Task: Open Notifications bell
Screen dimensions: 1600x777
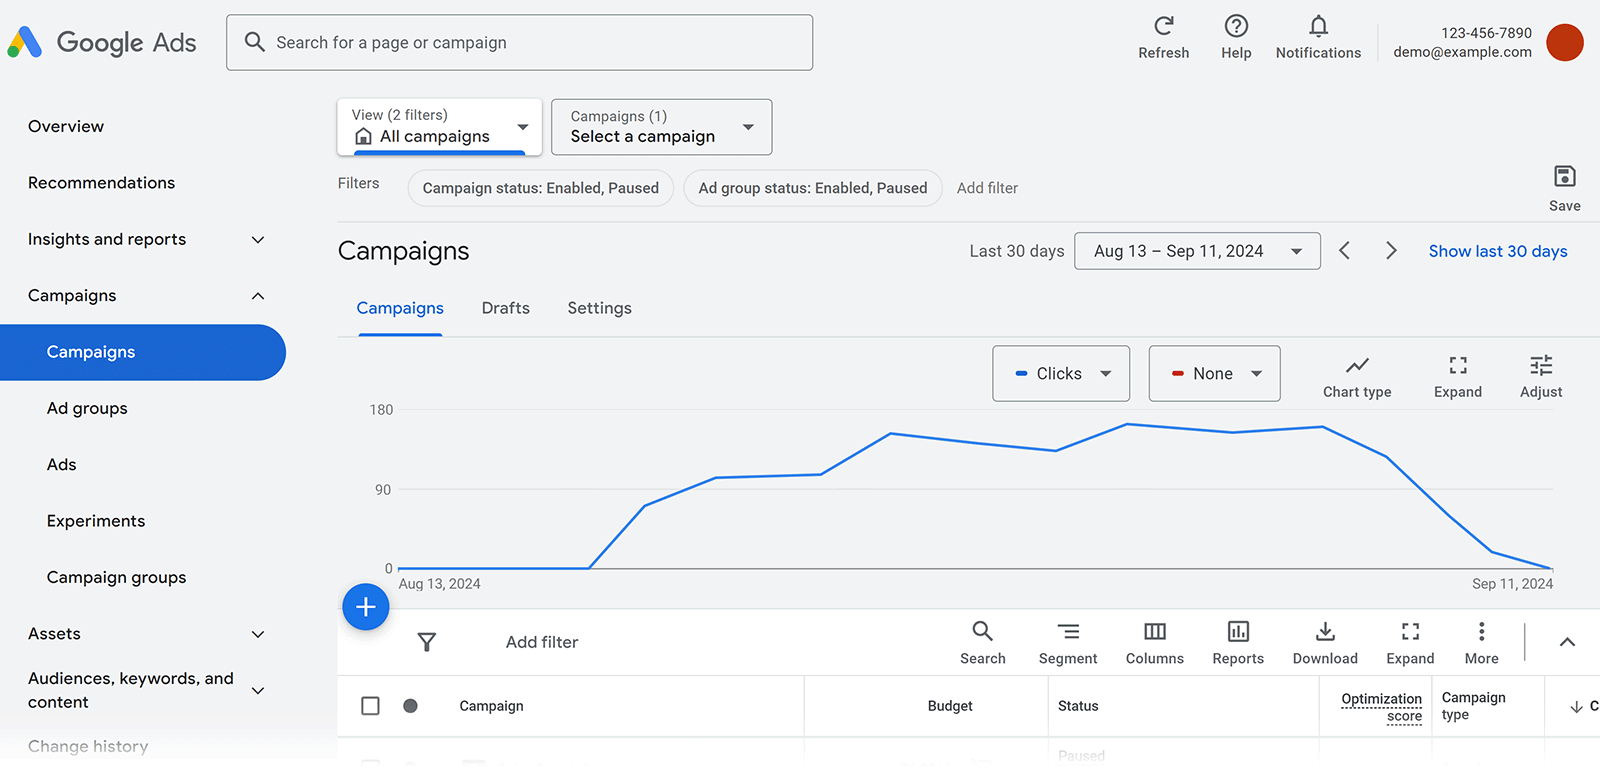Action: [1318, 38]
